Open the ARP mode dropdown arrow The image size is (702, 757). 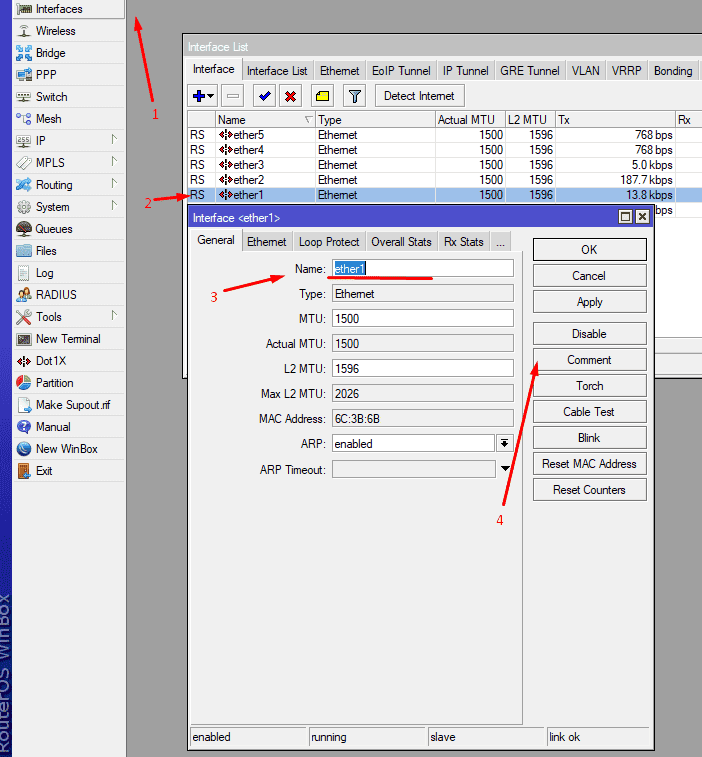[x=505, y=443]
